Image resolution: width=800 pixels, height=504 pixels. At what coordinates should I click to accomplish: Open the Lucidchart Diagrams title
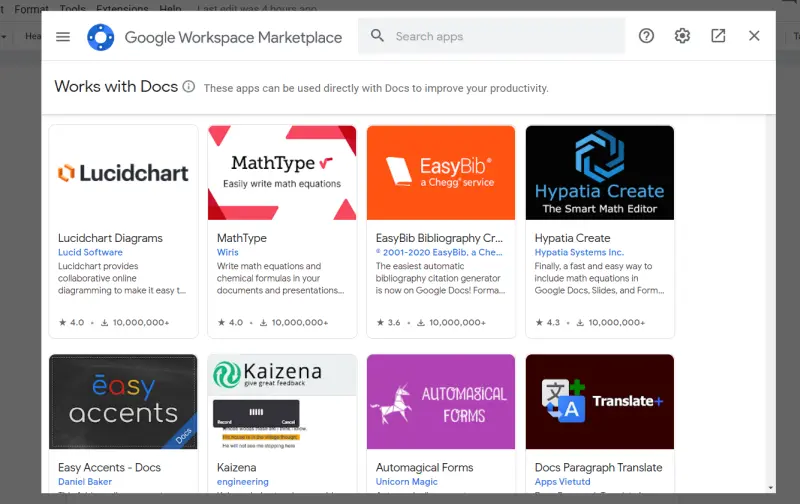[x=110, y=238]
